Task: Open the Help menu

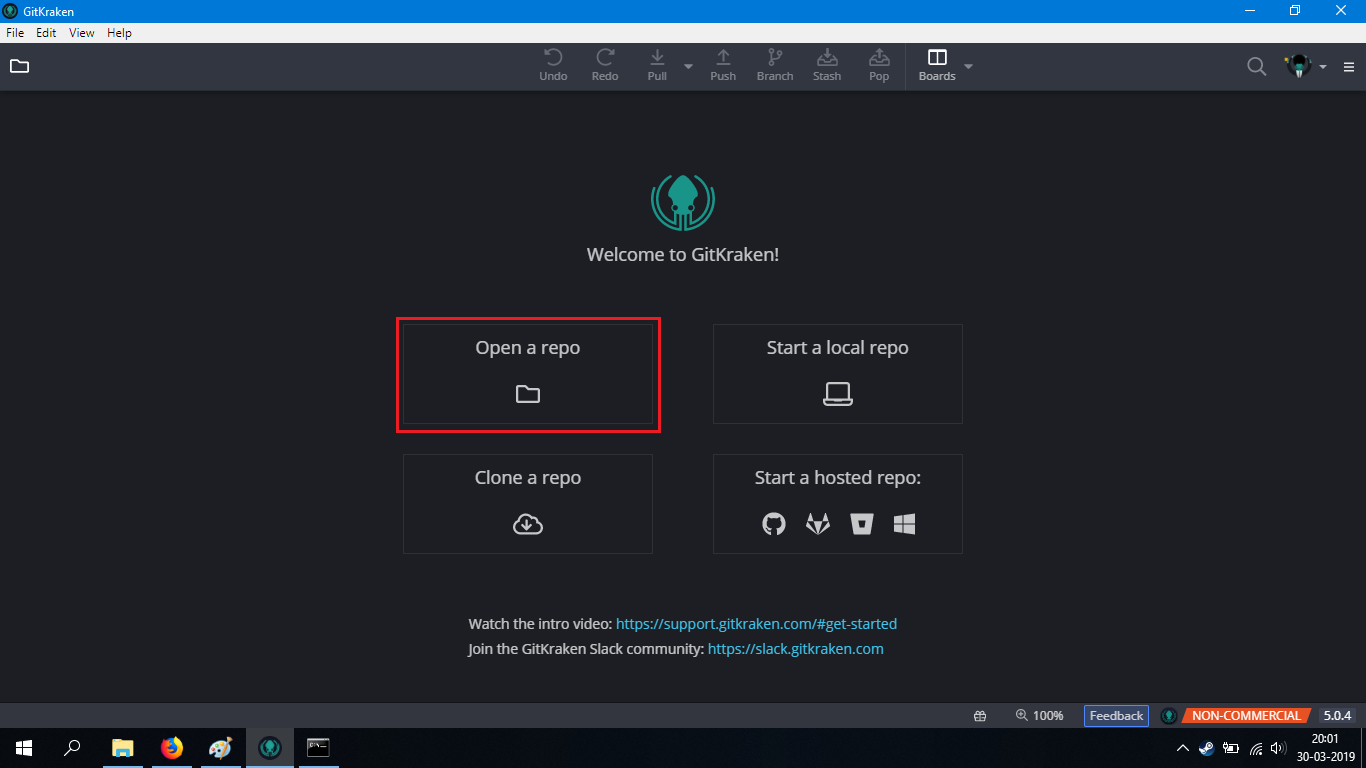Action: pyautogui.click(x=120, y=33)
